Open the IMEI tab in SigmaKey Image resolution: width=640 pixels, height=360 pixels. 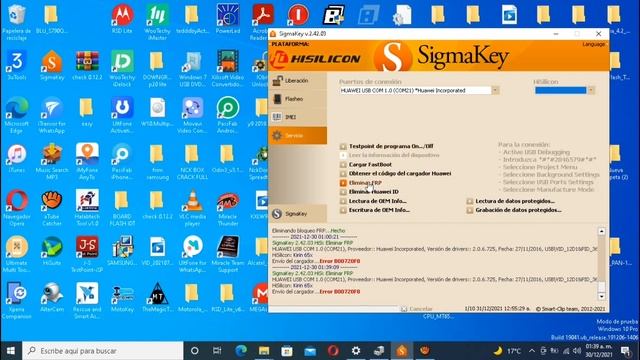[x=297, y=117]
